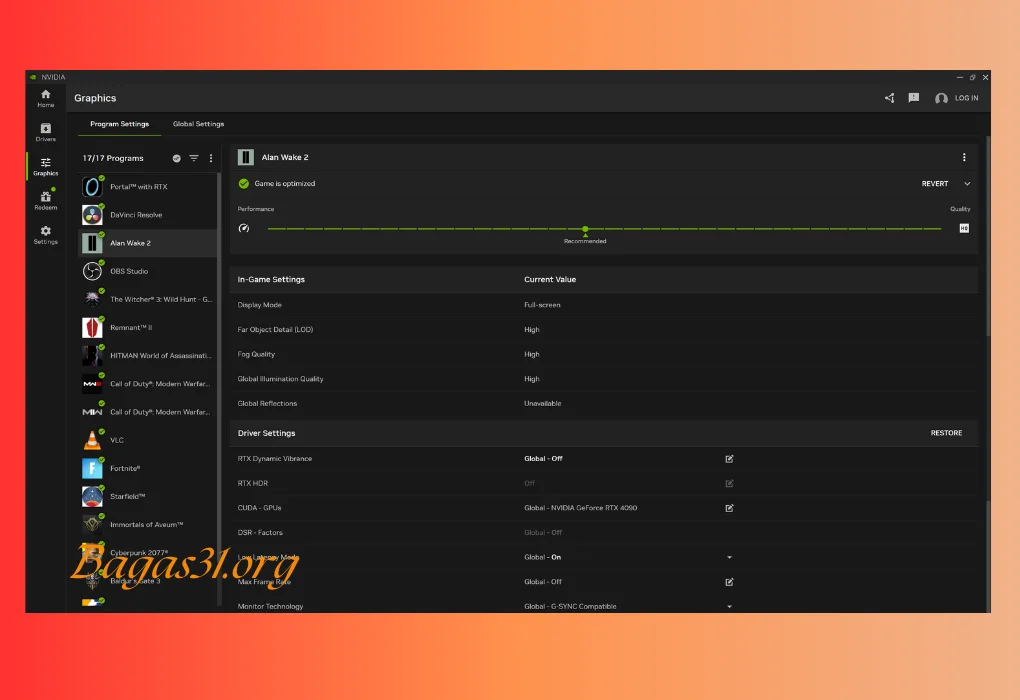Click the Recommended point on optimization slider

(585, 229)
